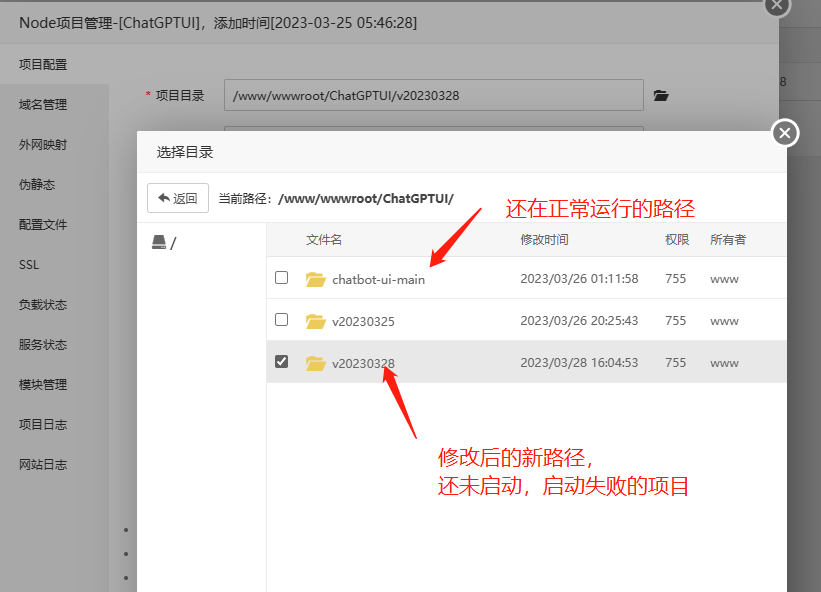Switch to 伪静态 tab
This screenshot has width=821, height=592.
pyautogui.click(x=37, y=184)
